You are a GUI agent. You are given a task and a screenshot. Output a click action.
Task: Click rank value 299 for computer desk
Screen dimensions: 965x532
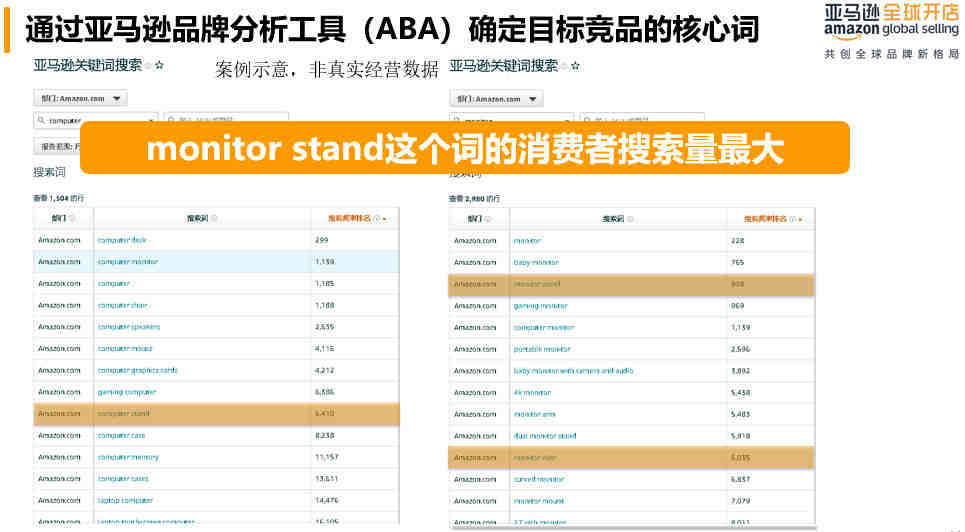(321, 240)
